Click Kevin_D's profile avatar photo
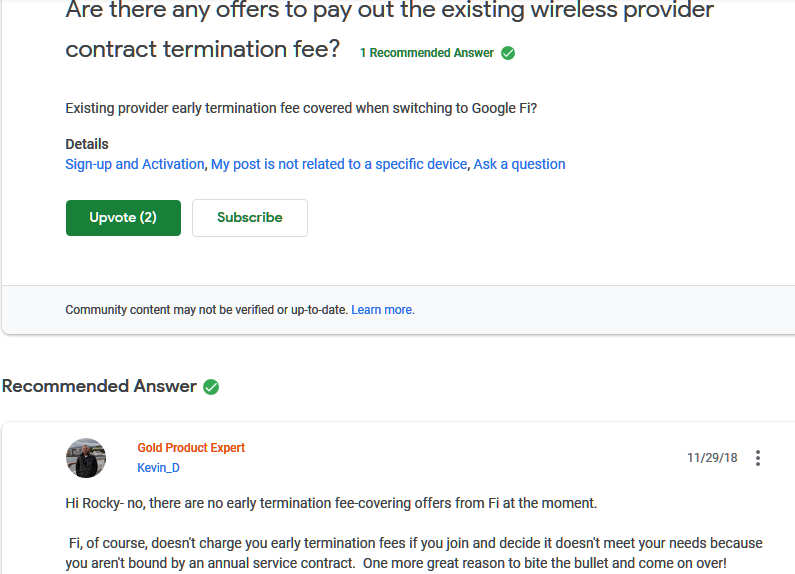Image resolution: width=795 pixels, height=574 pixels. (86, 458)
